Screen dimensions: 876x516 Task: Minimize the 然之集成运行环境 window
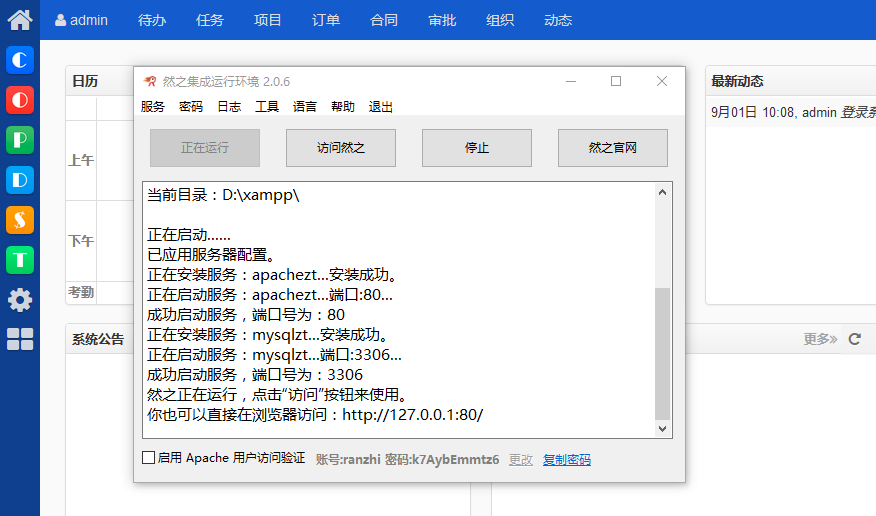pyautogui.click(x=571, y=82)
